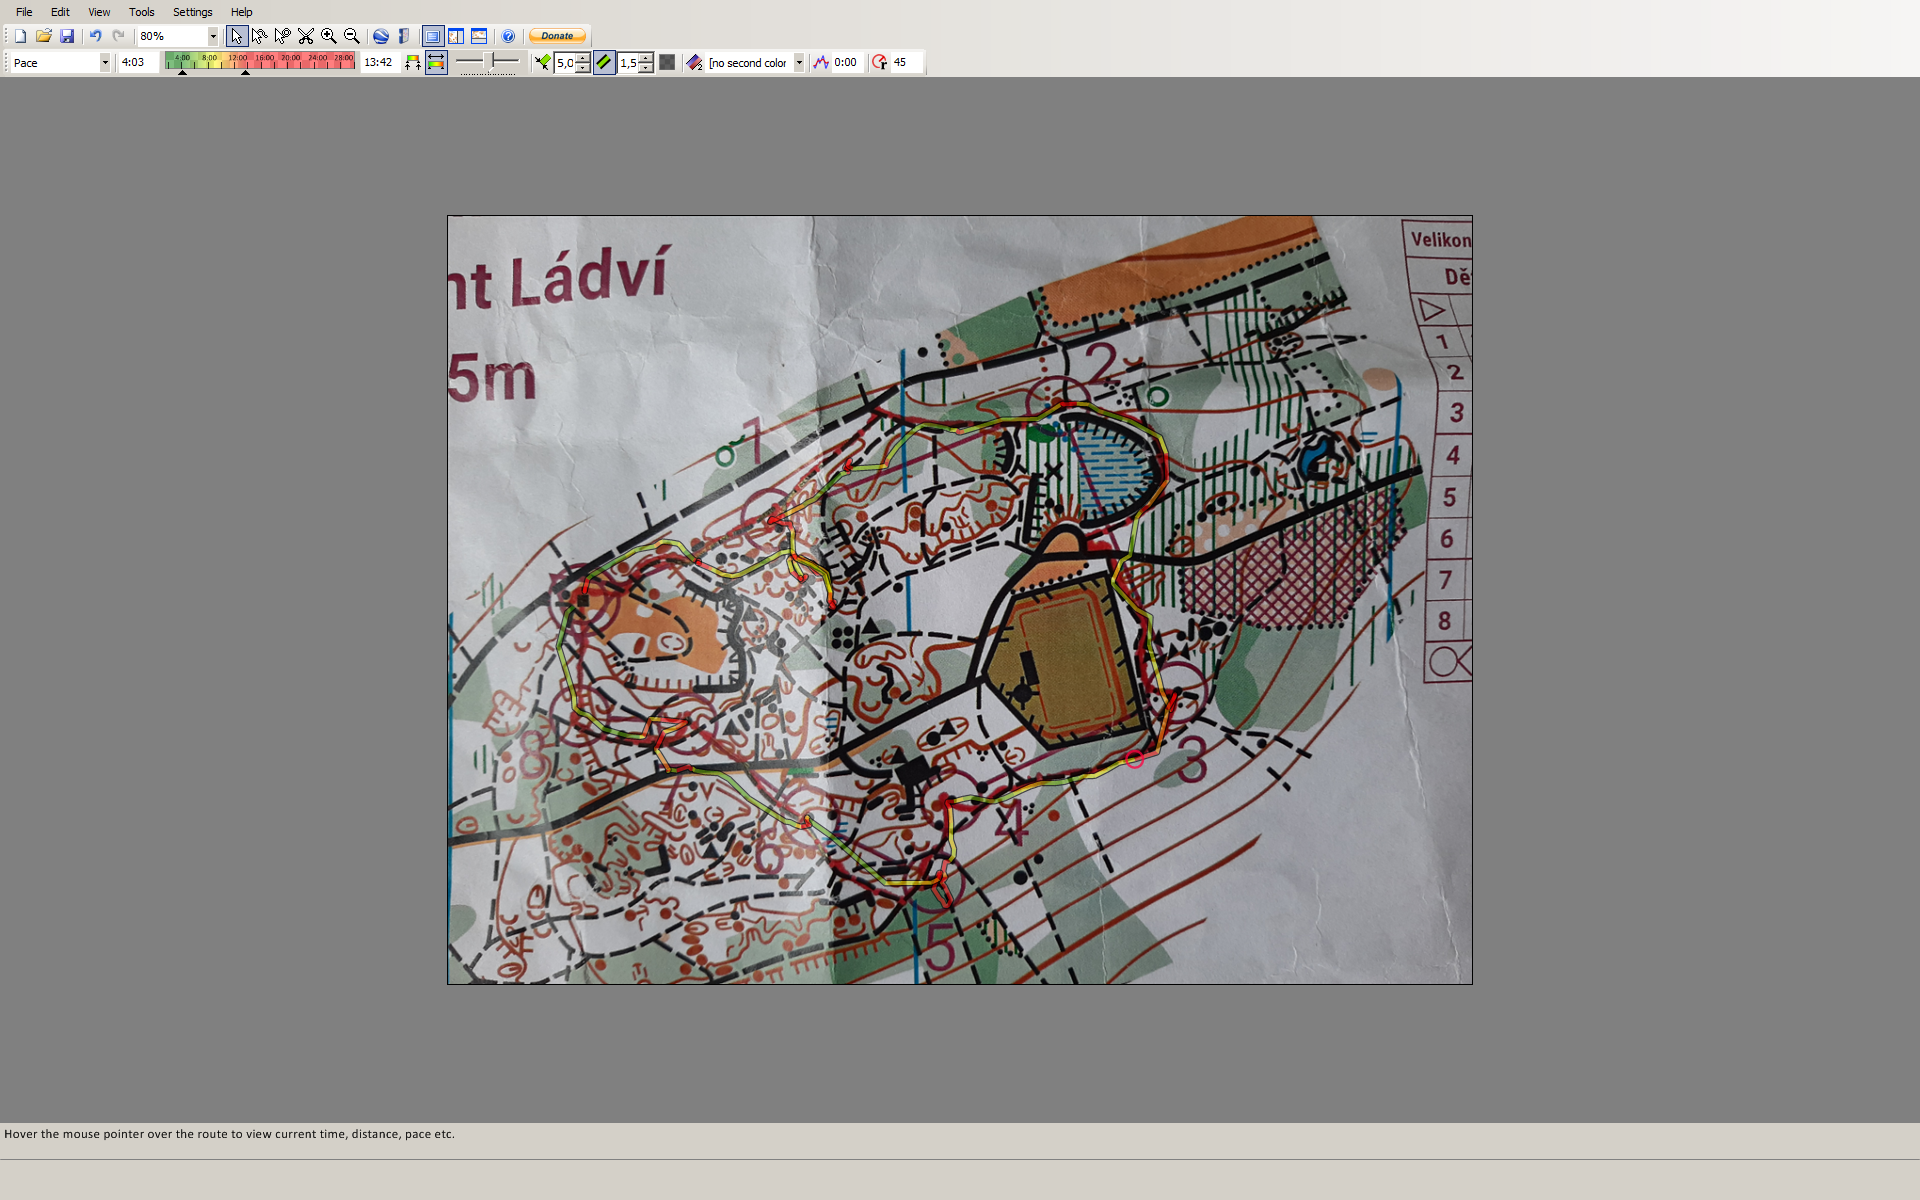
Task: Select the scissors cut tool
Action: tap(306, 36)
